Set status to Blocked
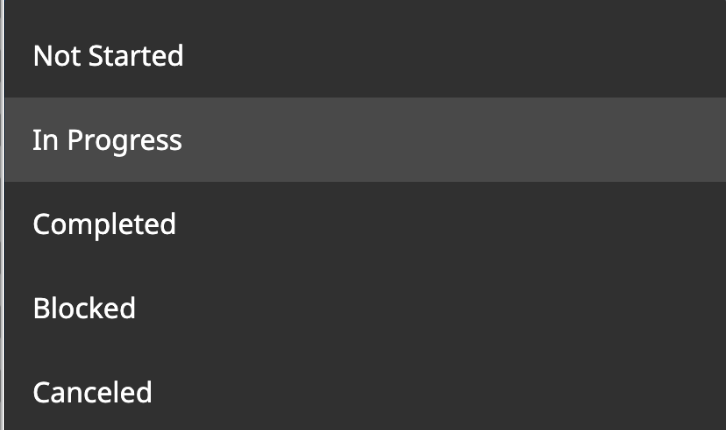The width and height of the screenshot is (726, 430). [x=365, y=308]
